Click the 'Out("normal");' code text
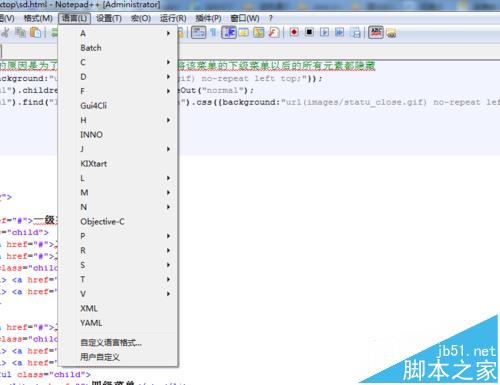This screenshot has width=500, height=385. click(x=217, y=90)
